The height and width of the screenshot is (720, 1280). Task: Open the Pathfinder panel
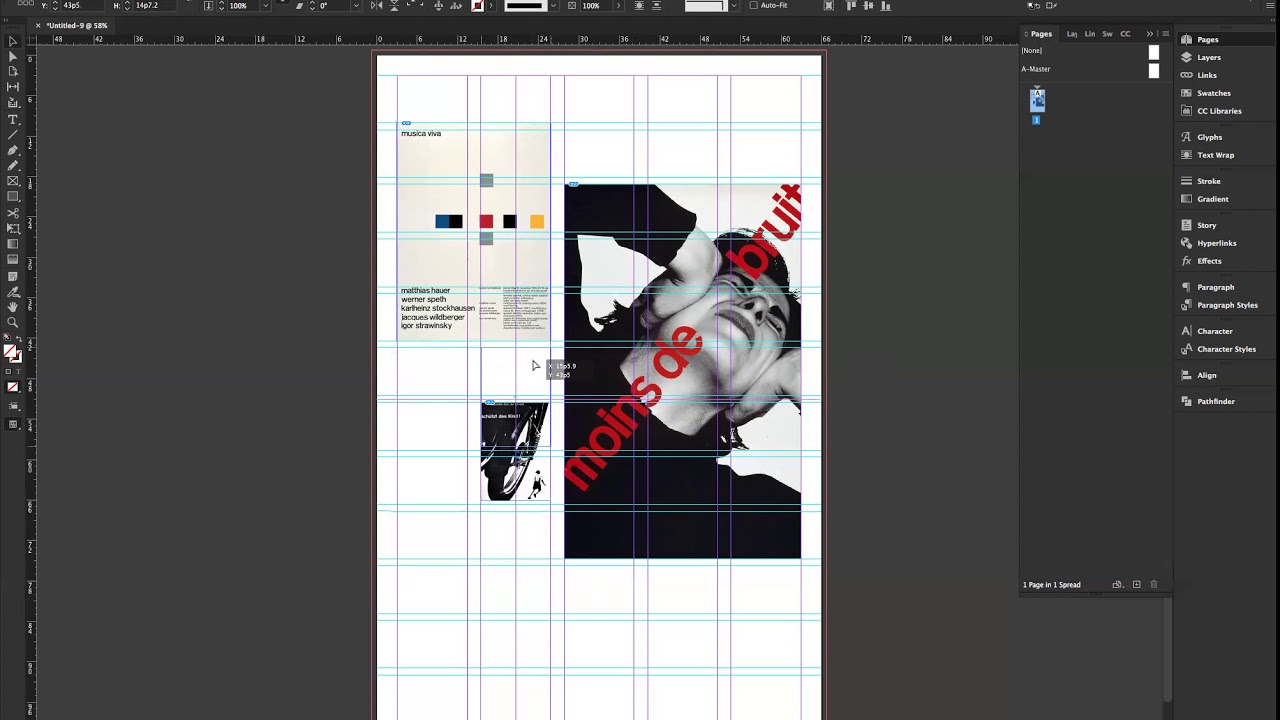point(1215,401)
